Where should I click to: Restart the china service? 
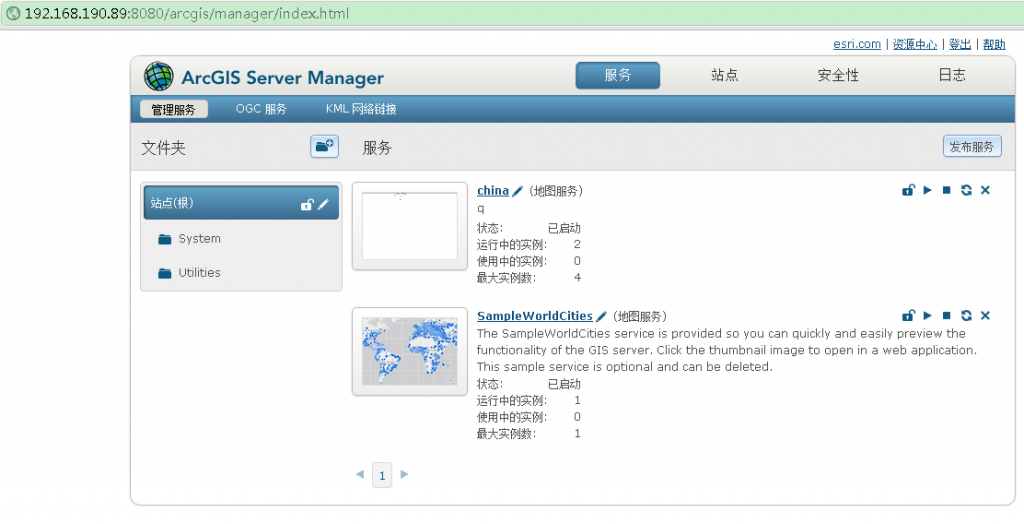(x=966, y=190)
